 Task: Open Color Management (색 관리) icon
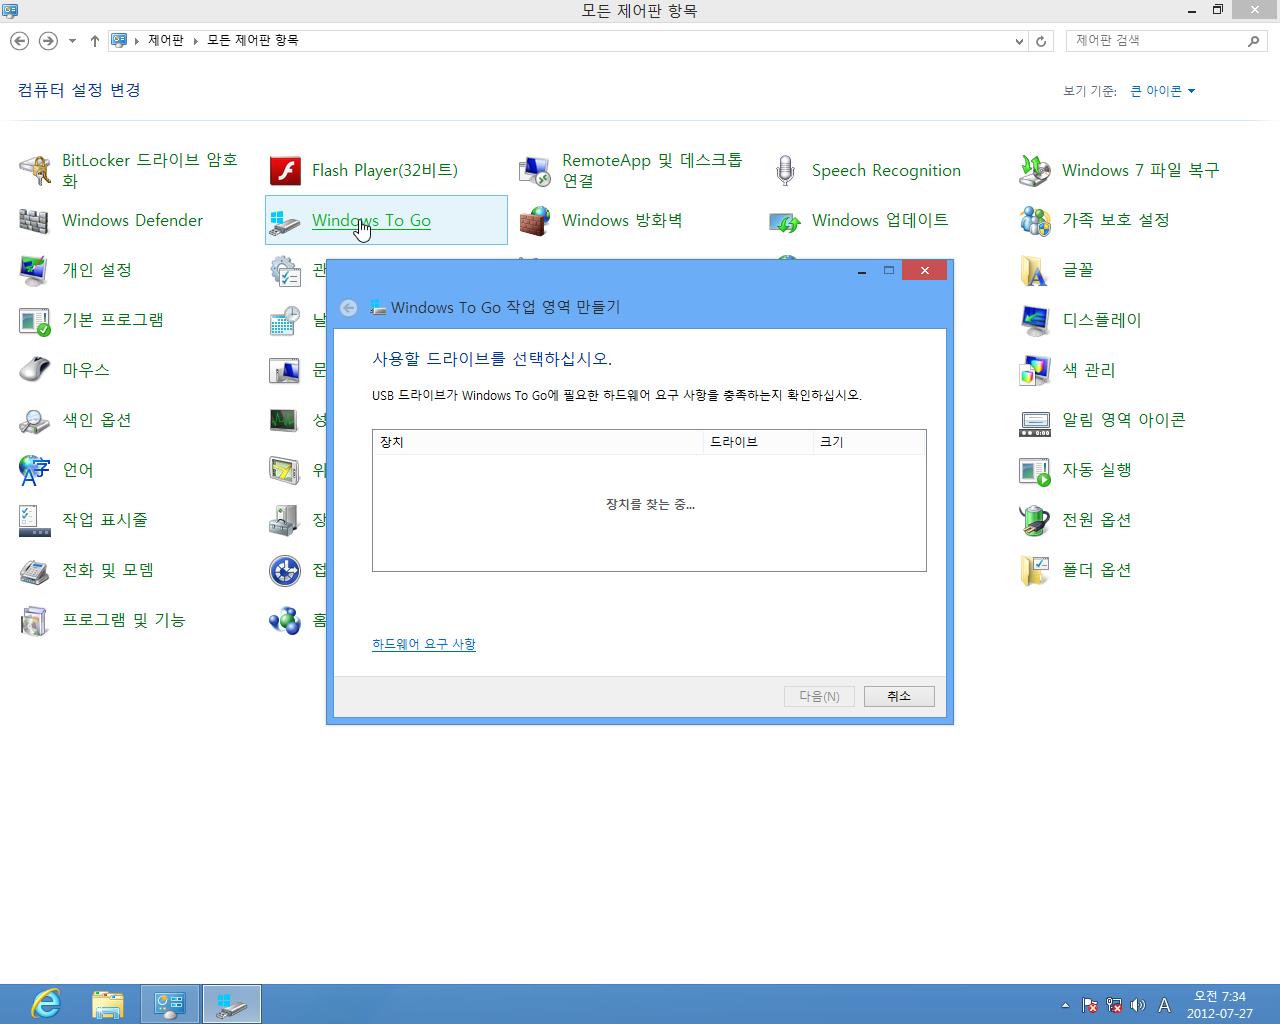coord(1035,371)
